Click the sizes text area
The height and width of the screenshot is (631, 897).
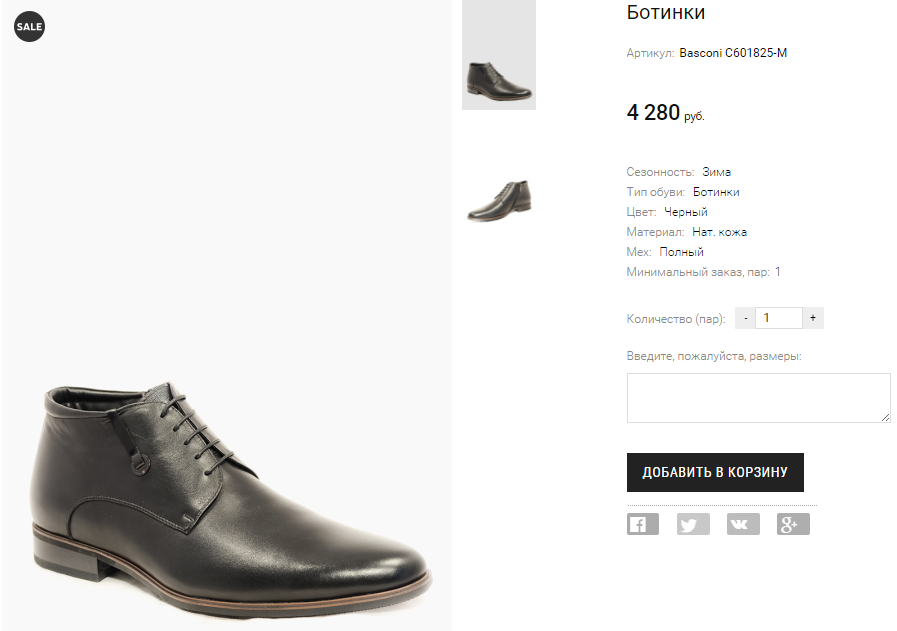click(x=759, y=398)
